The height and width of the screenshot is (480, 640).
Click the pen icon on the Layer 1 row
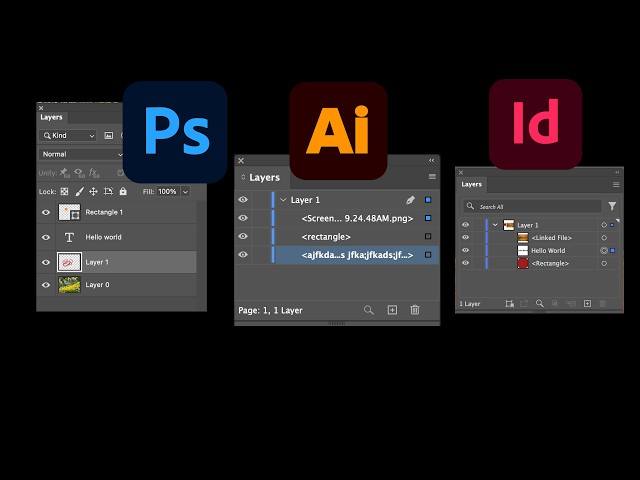(x=410, y=200)
